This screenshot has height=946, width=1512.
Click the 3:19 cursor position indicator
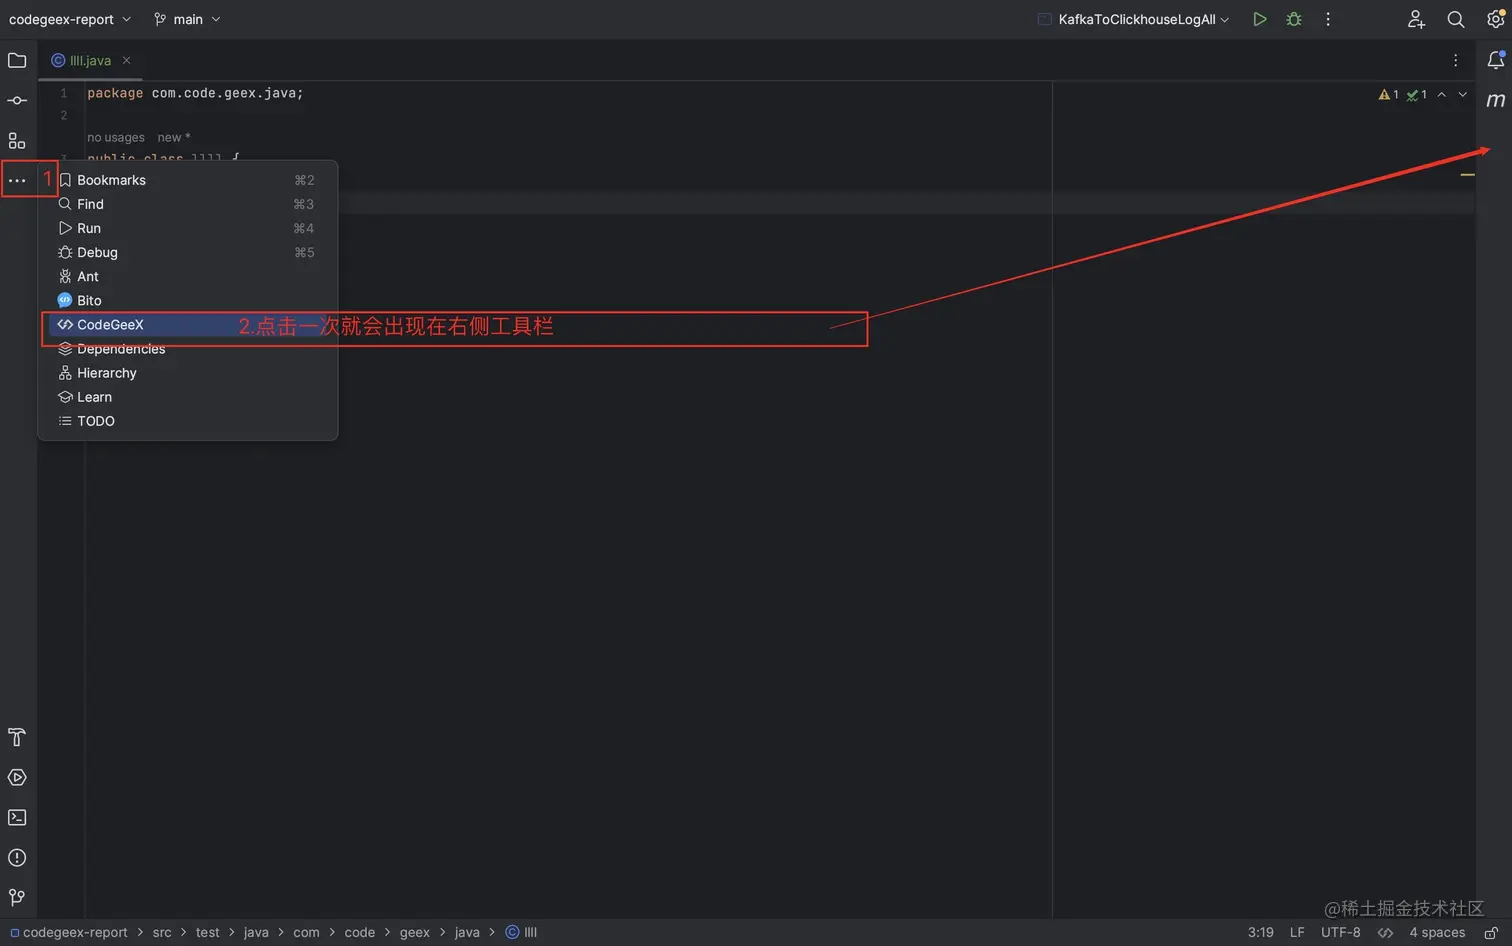pos(1260,932)
